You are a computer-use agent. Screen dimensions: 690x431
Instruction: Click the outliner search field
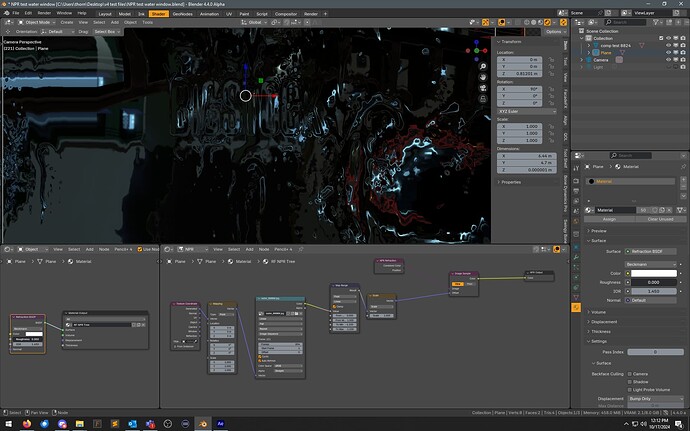pos(625,22)
